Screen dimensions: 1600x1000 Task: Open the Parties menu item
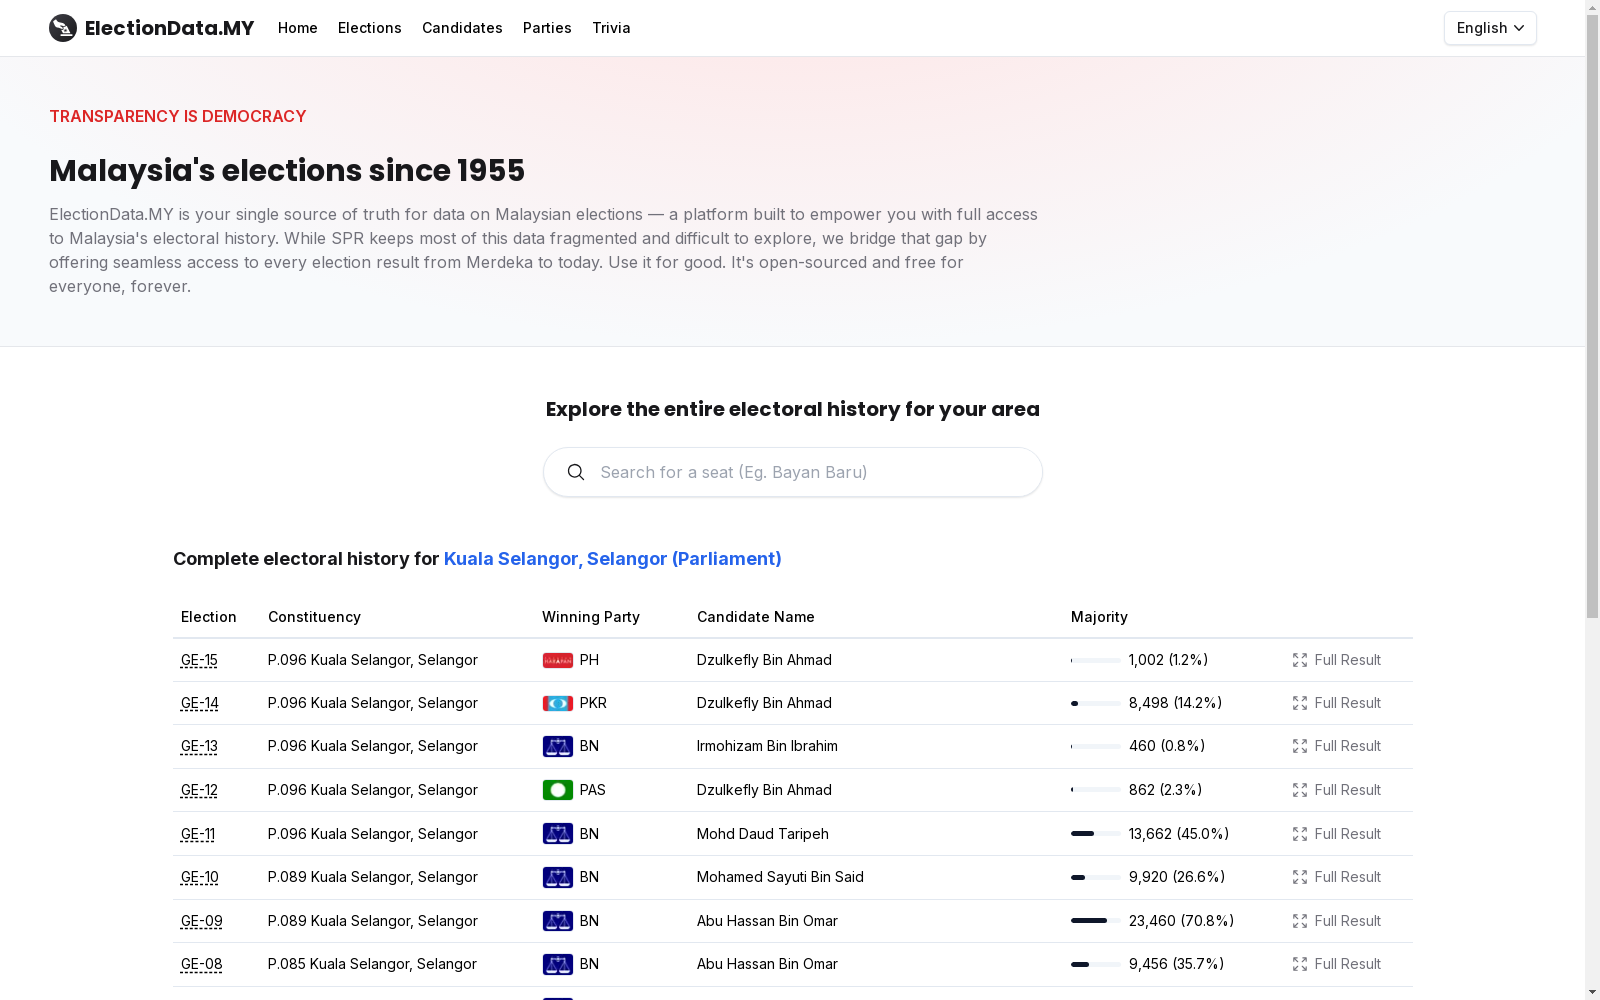pos(547,28)
